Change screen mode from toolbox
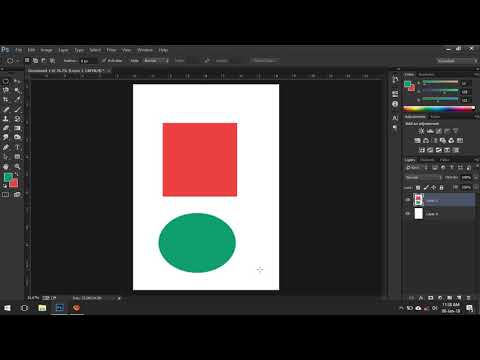 17,195
